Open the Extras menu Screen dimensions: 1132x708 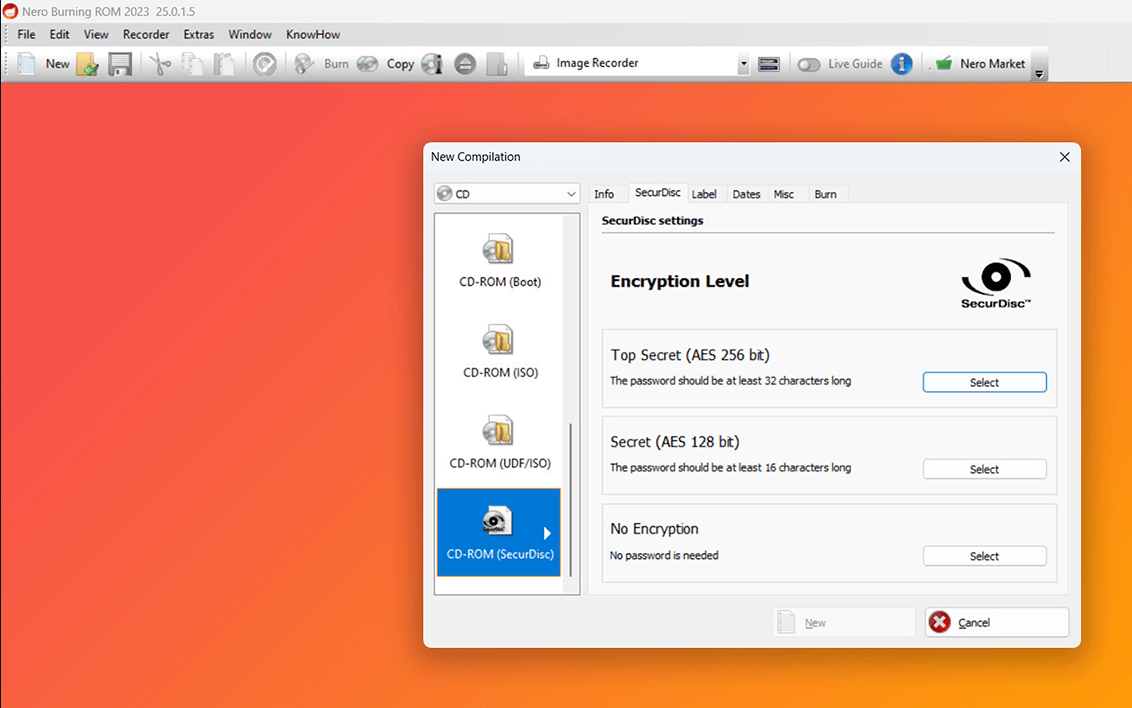tap(199, 34)
